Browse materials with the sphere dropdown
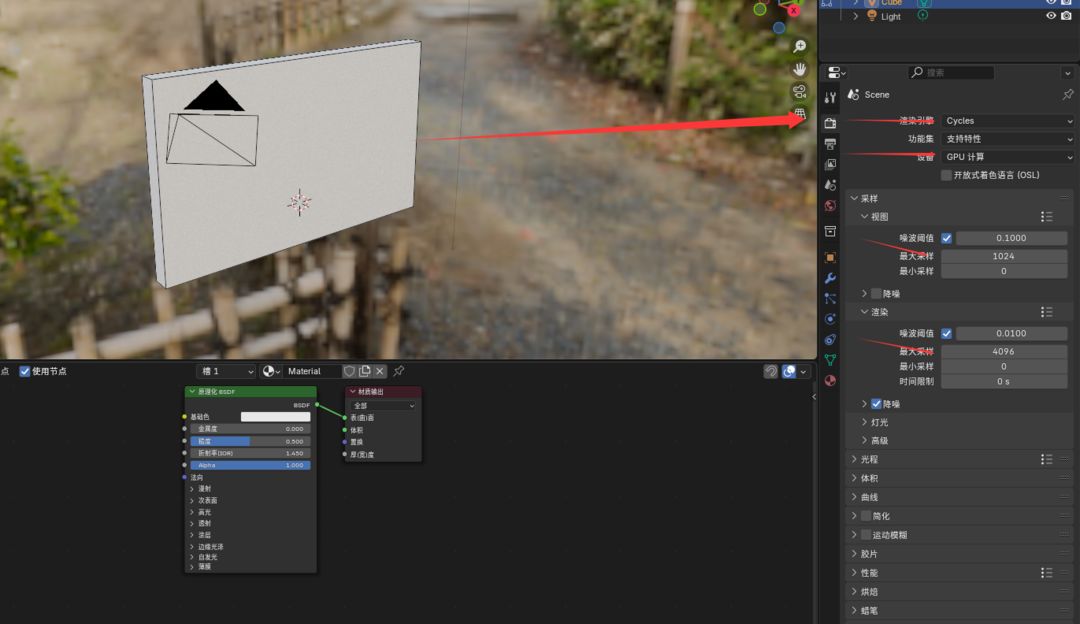This screenshot has height=624, width=1080. point(271,371)
